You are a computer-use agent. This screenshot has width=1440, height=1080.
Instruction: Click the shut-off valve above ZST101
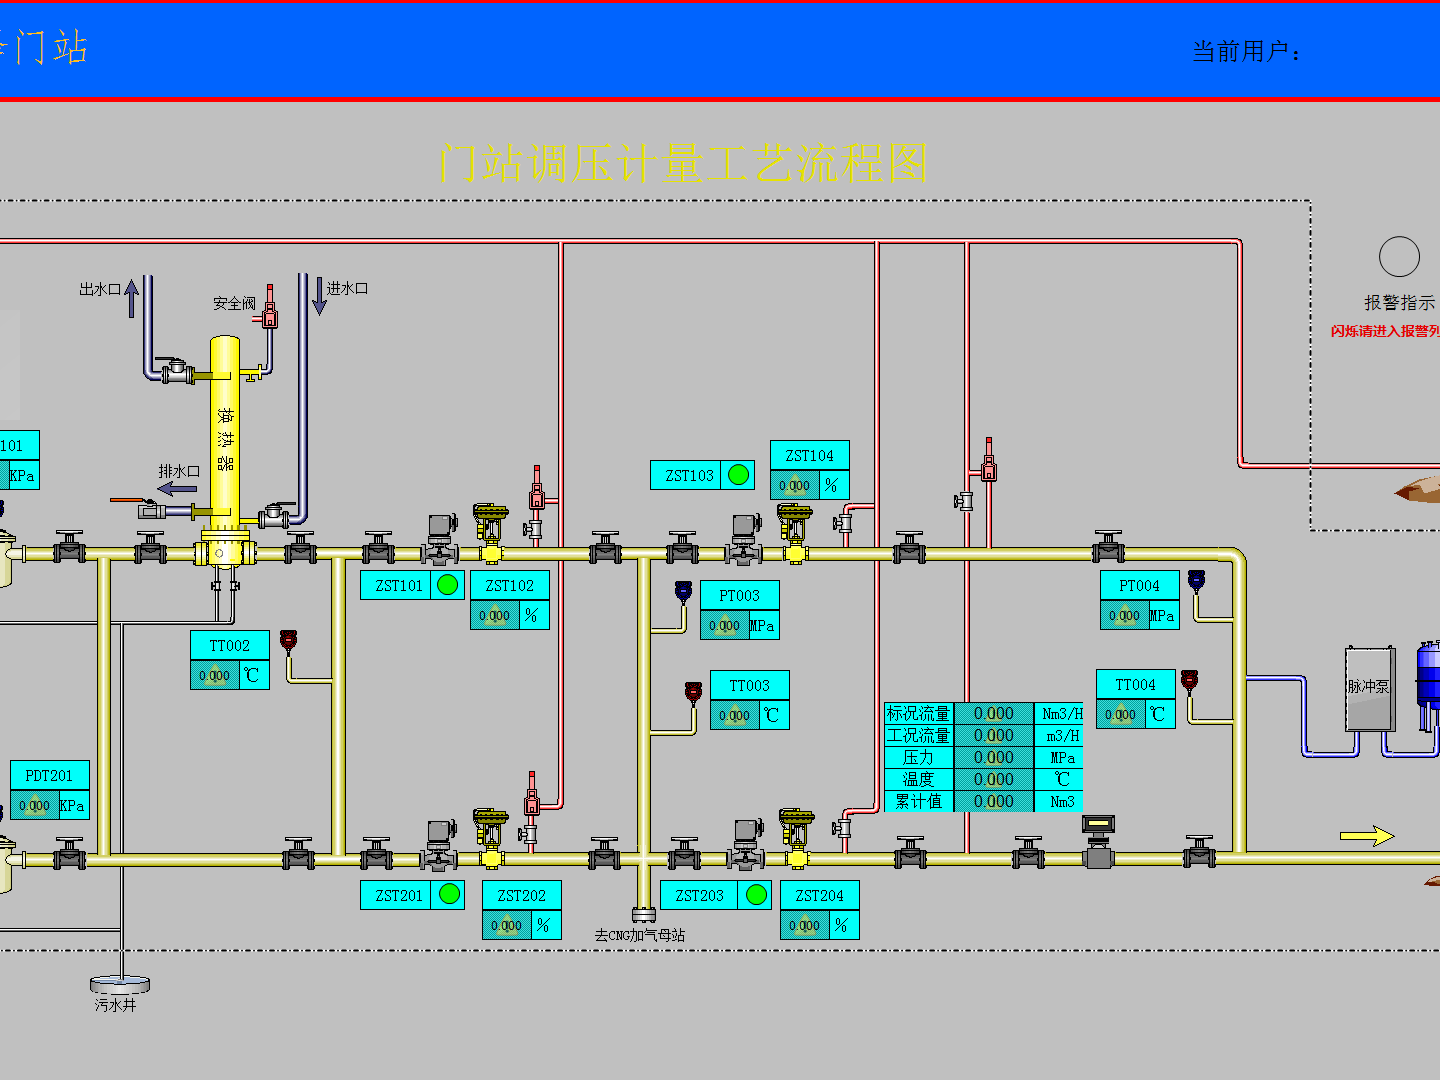tap(441, 539)
